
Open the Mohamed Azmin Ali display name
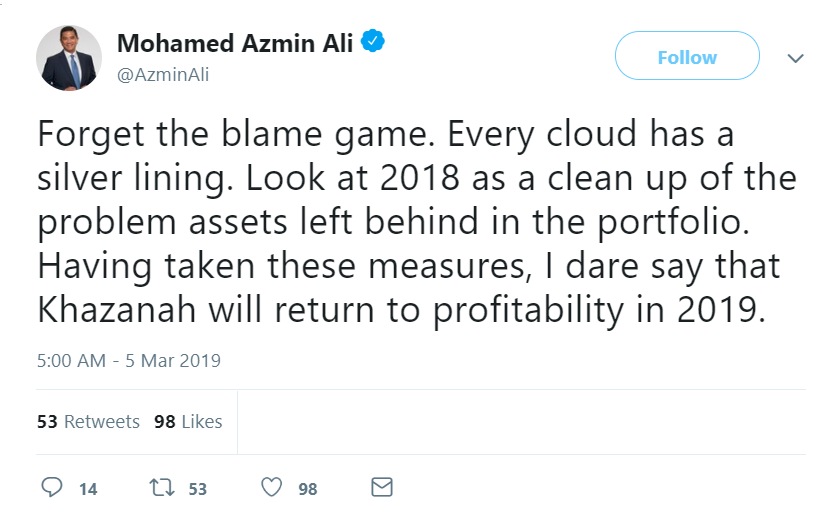[235, 44]
